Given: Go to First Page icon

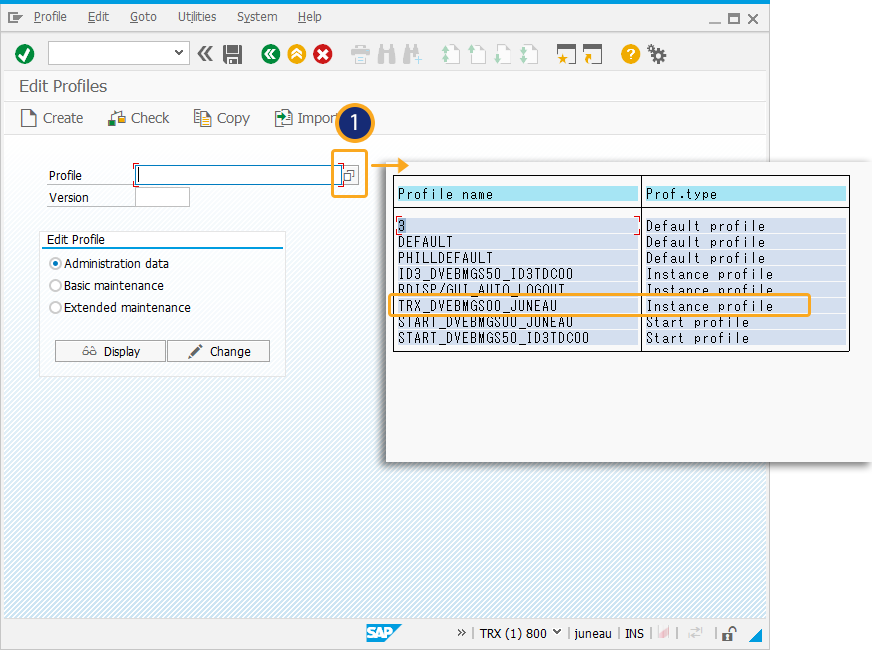Looking at the screenshot, I should (x=450, y=54).
